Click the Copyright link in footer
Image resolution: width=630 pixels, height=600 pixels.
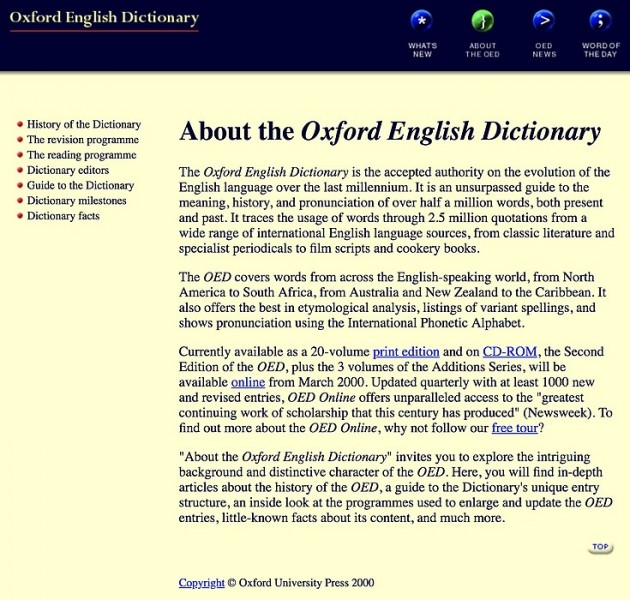(x=202, y=583)
